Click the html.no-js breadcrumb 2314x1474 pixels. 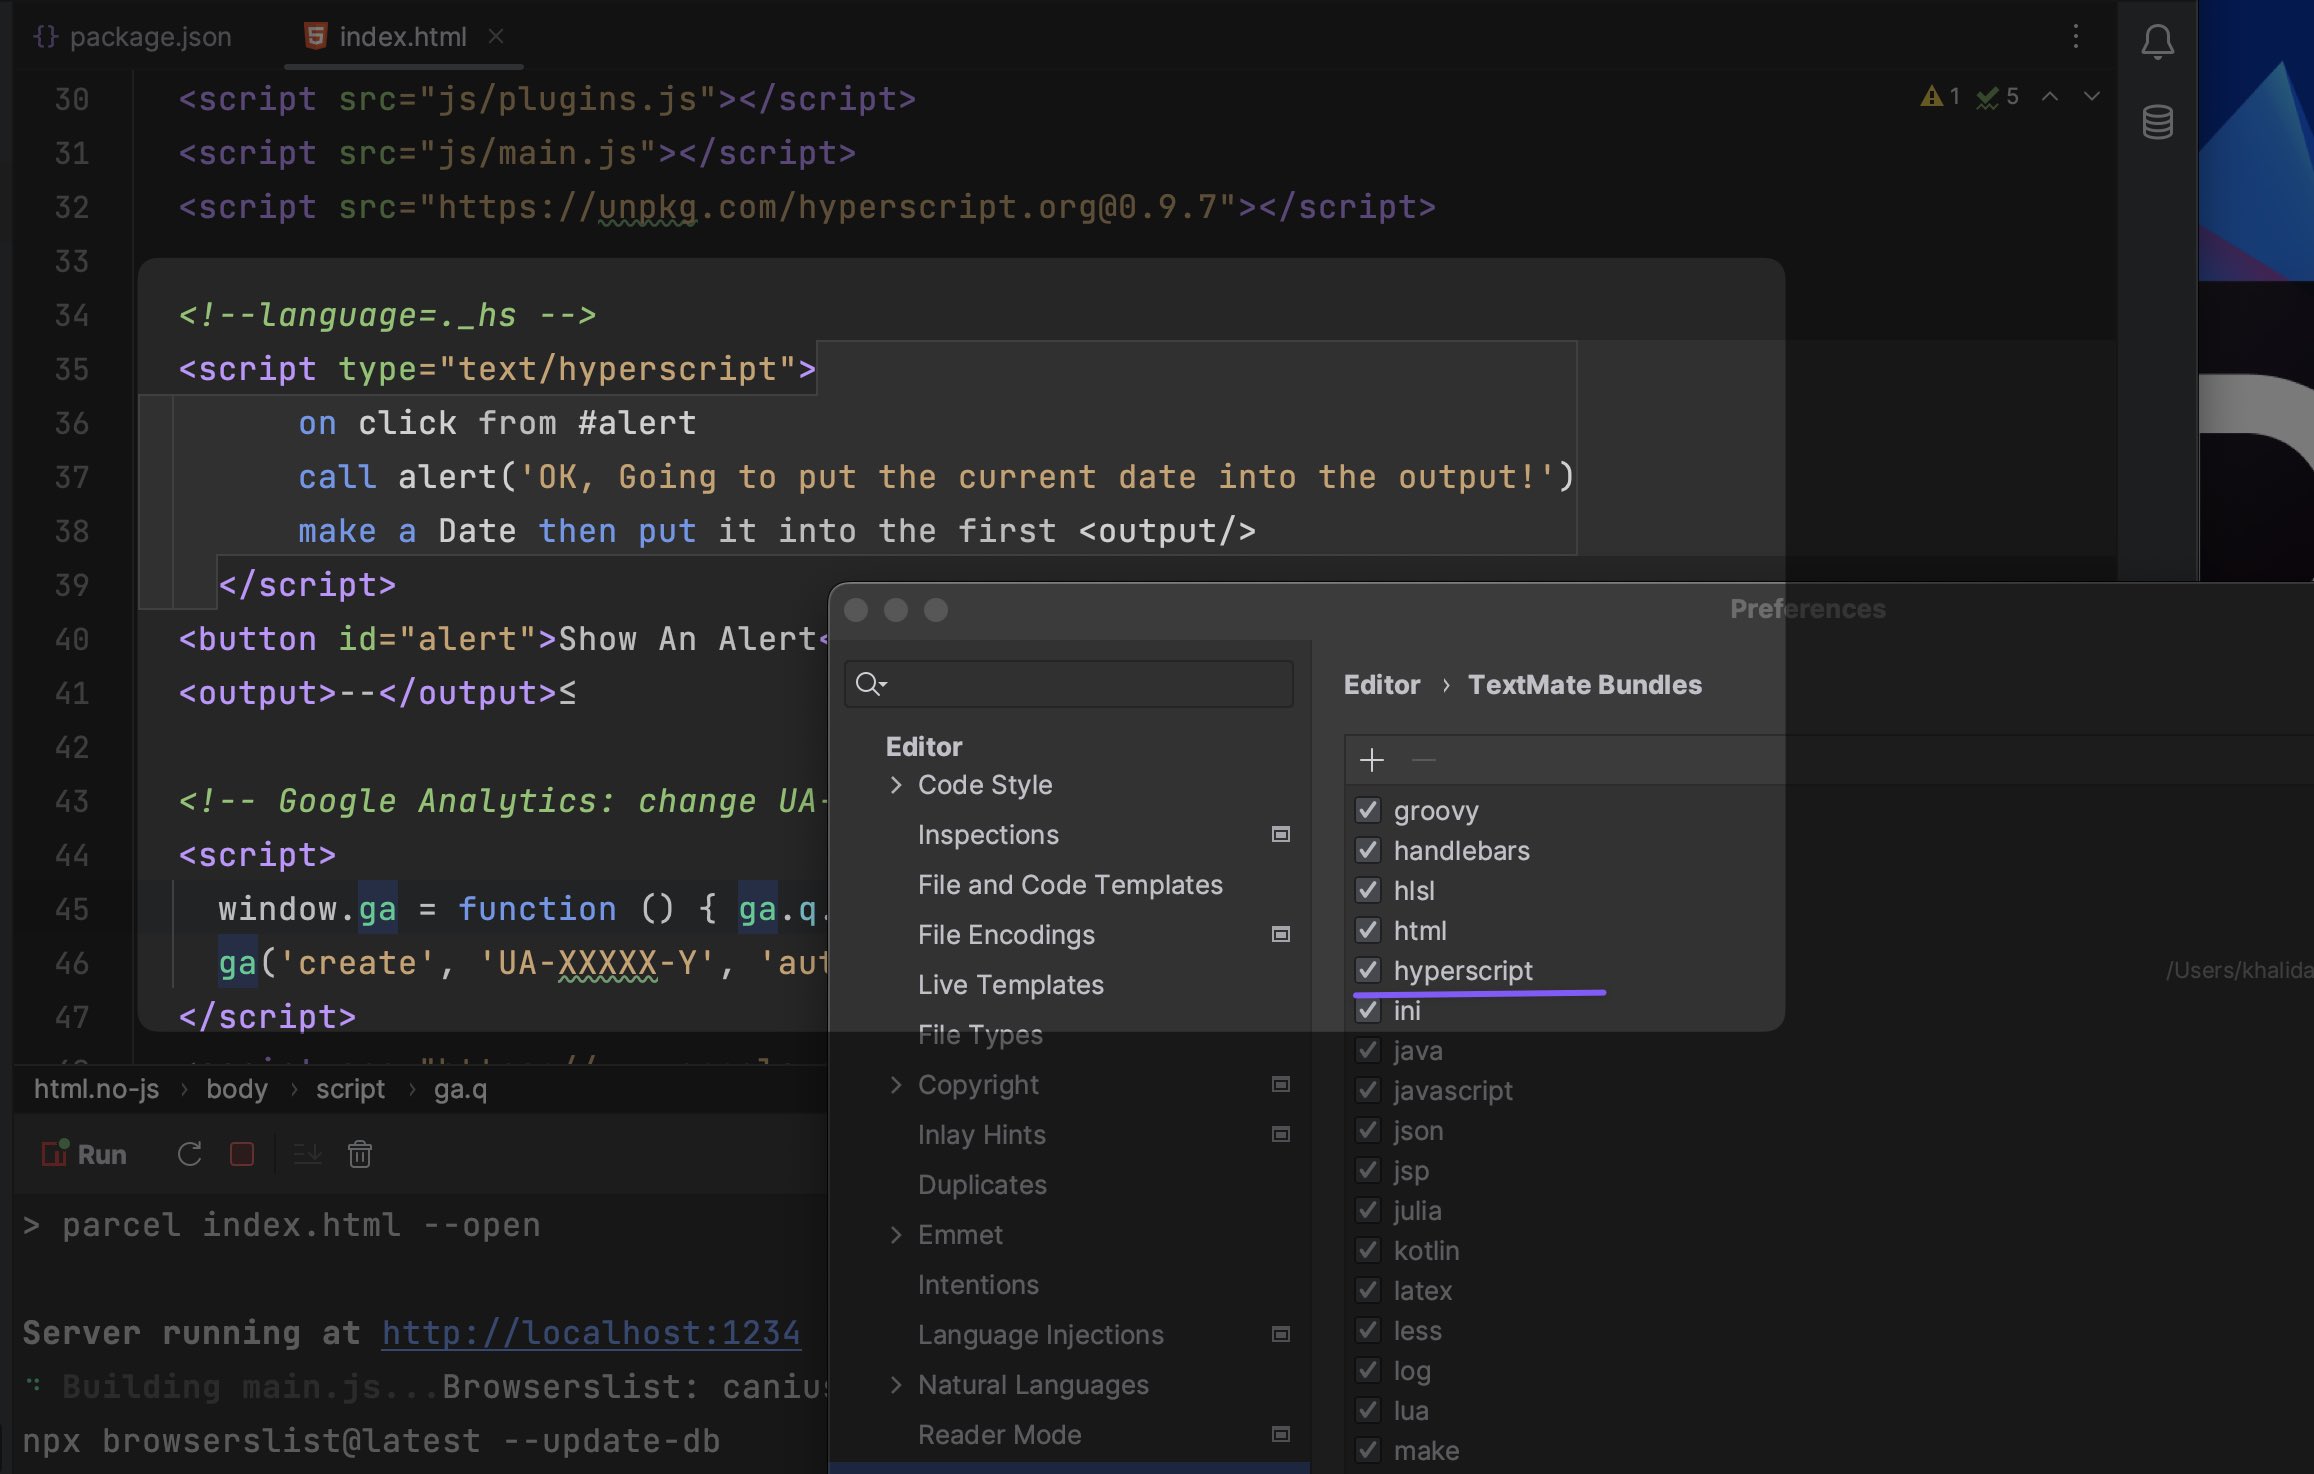(96, 1089)
